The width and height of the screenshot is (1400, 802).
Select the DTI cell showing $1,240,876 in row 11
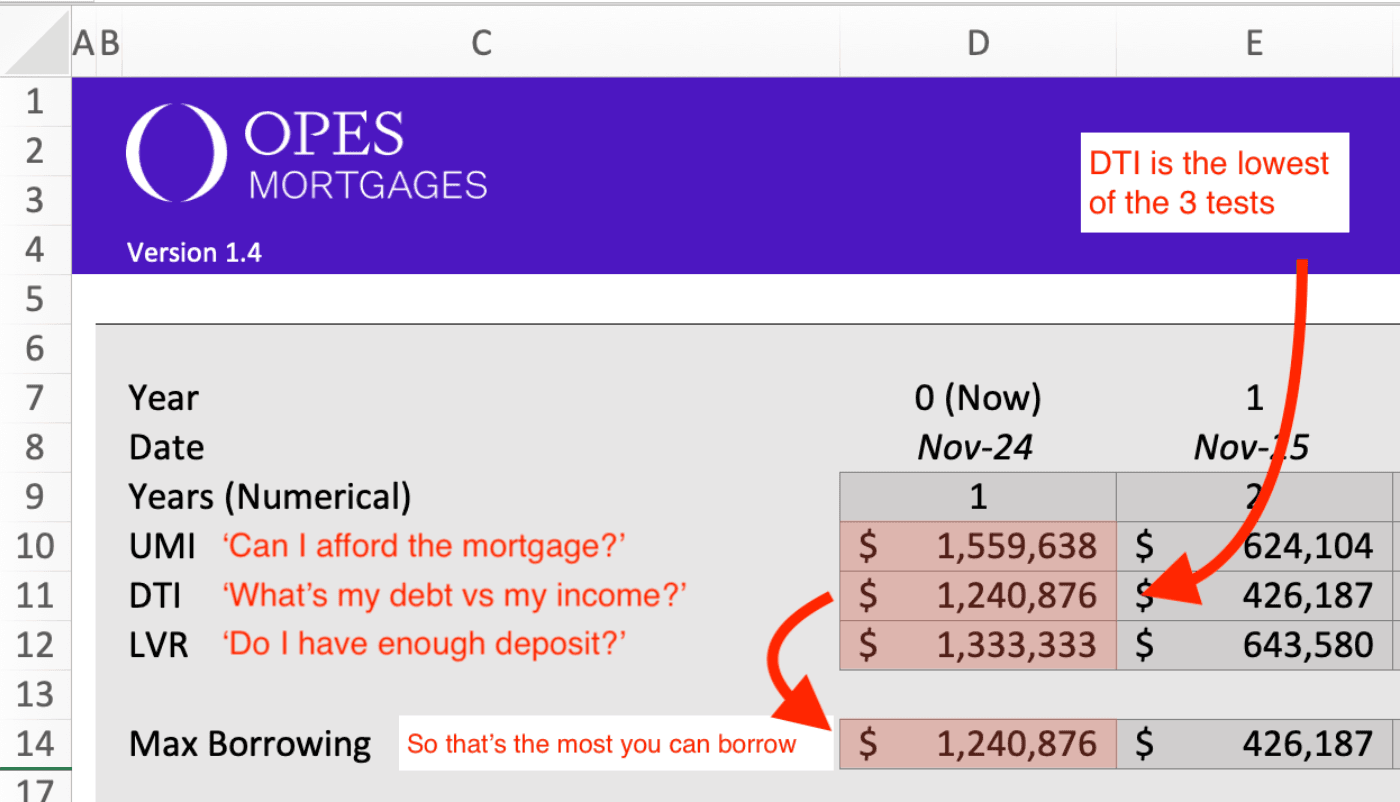click(x=978, y=596)
